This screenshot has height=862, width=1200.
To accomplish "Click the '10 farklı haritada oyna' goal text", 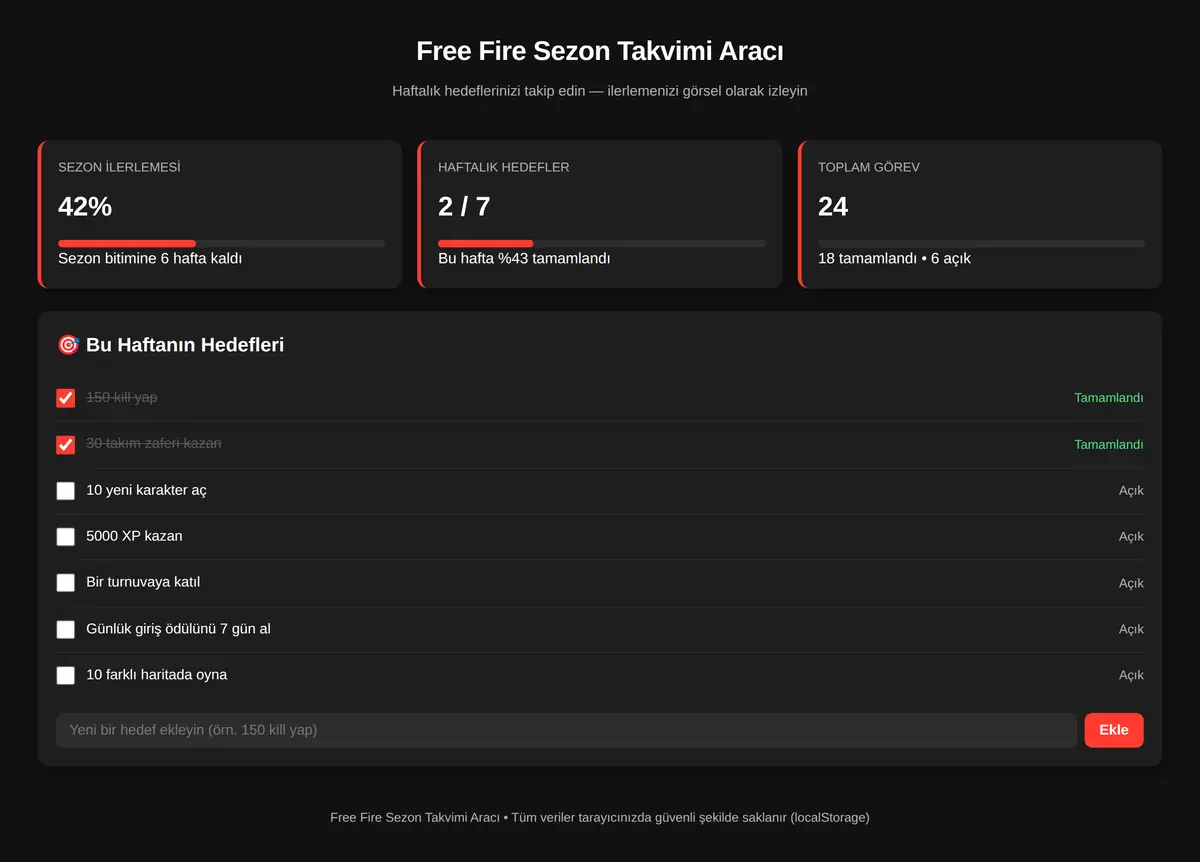I will click(x=157, y=675).
